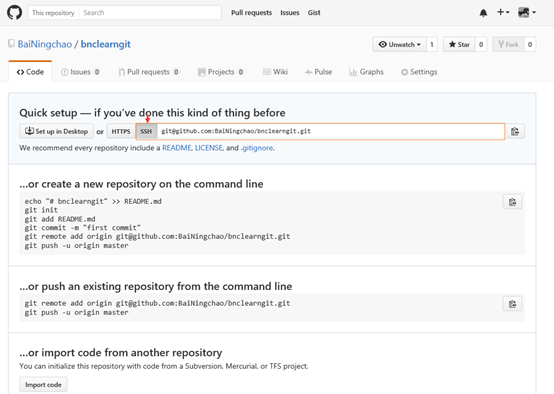The width and height of the screenshot is (554, 394).
Task: Focus the repository search field
Action: click(x=150, y=13)
